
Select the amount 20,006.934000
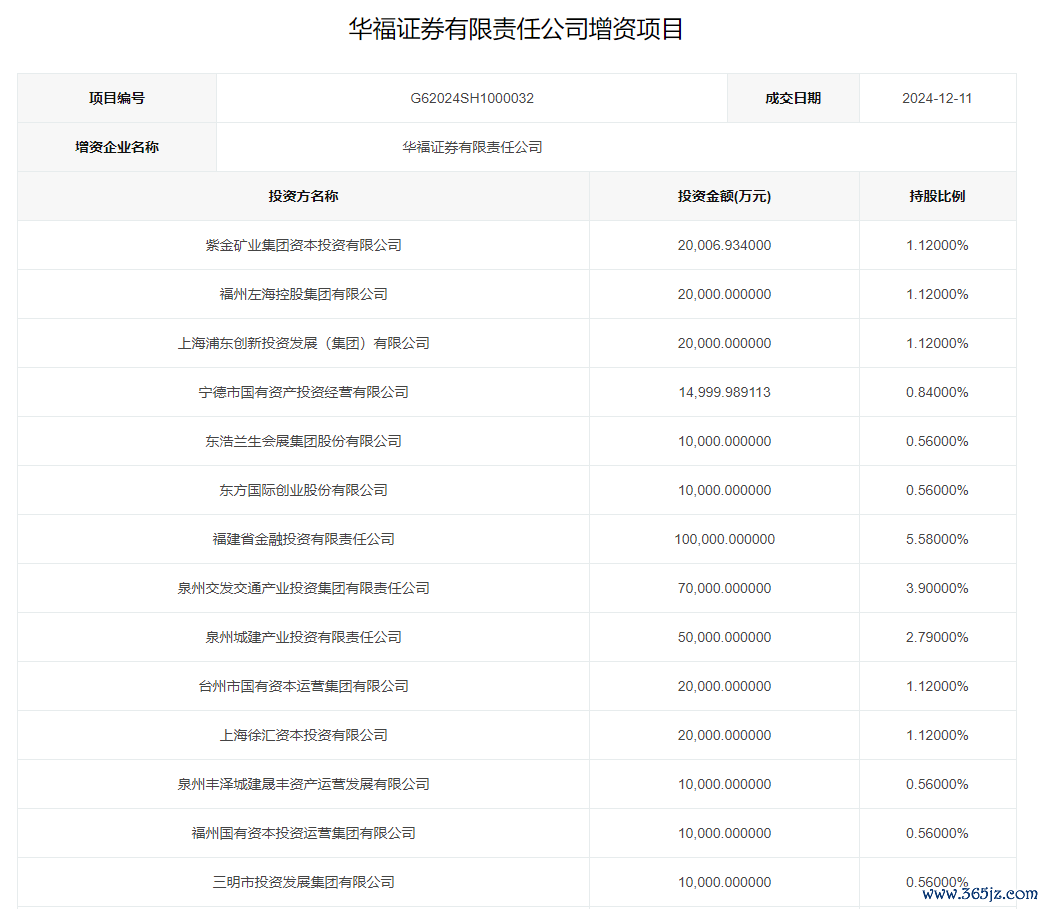tap(724, 245)
